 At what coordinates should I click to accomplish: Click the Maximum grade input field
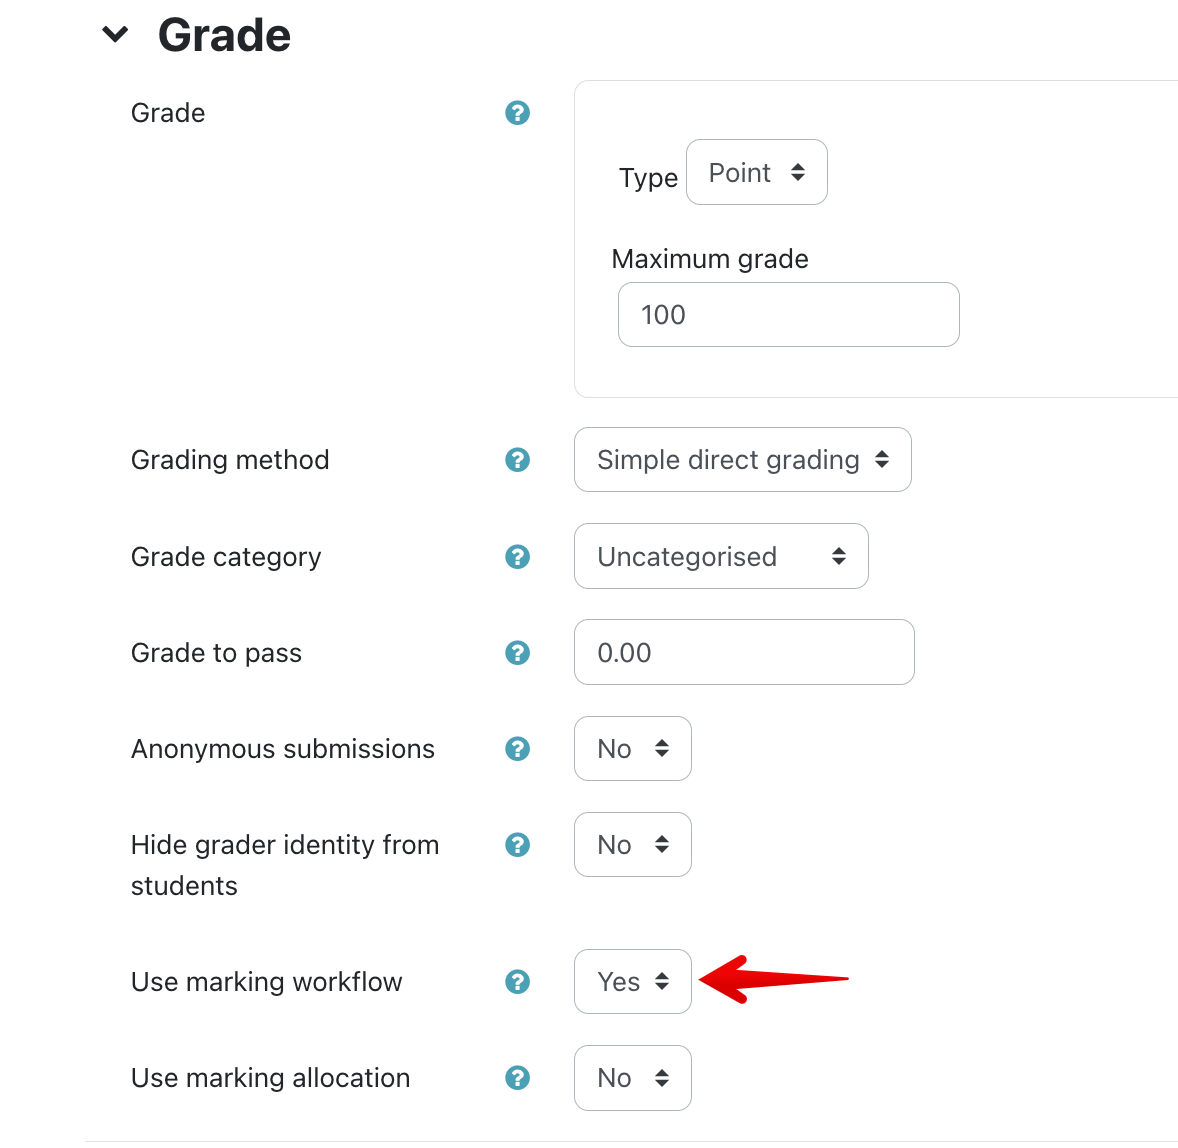(788, 315)
